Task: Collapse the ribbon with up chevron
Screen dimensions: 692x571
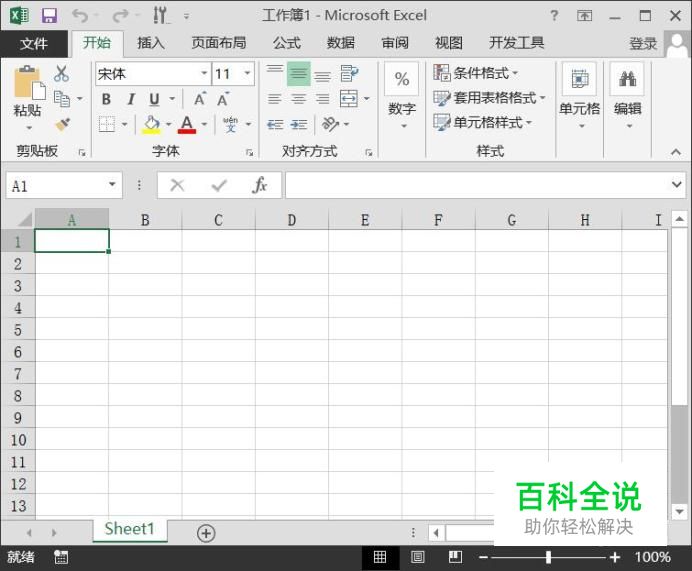Action: click(676, 152)
